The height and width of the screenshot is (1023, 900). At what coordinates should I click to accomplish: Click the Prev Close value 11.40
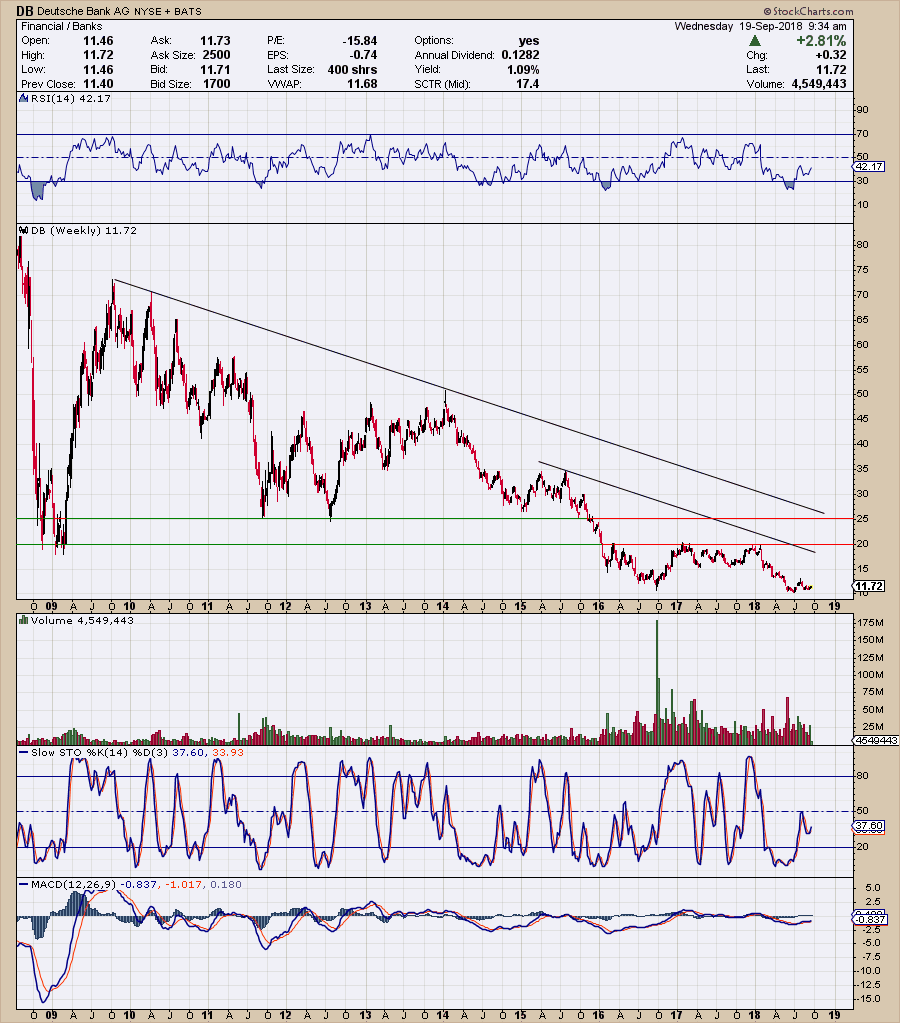click(98, 84)
